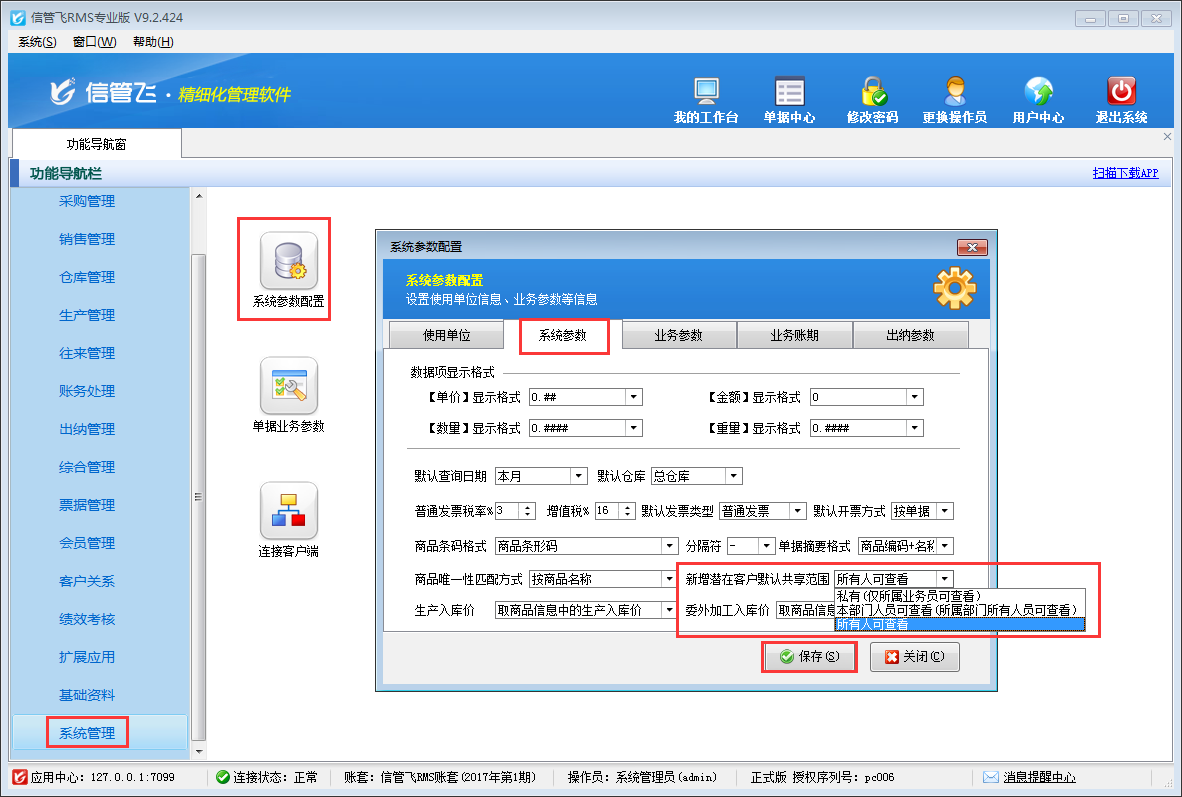
Task: Select 私有(仅所属业务员可查看) option in dropdown list
Action: point(908,596)
